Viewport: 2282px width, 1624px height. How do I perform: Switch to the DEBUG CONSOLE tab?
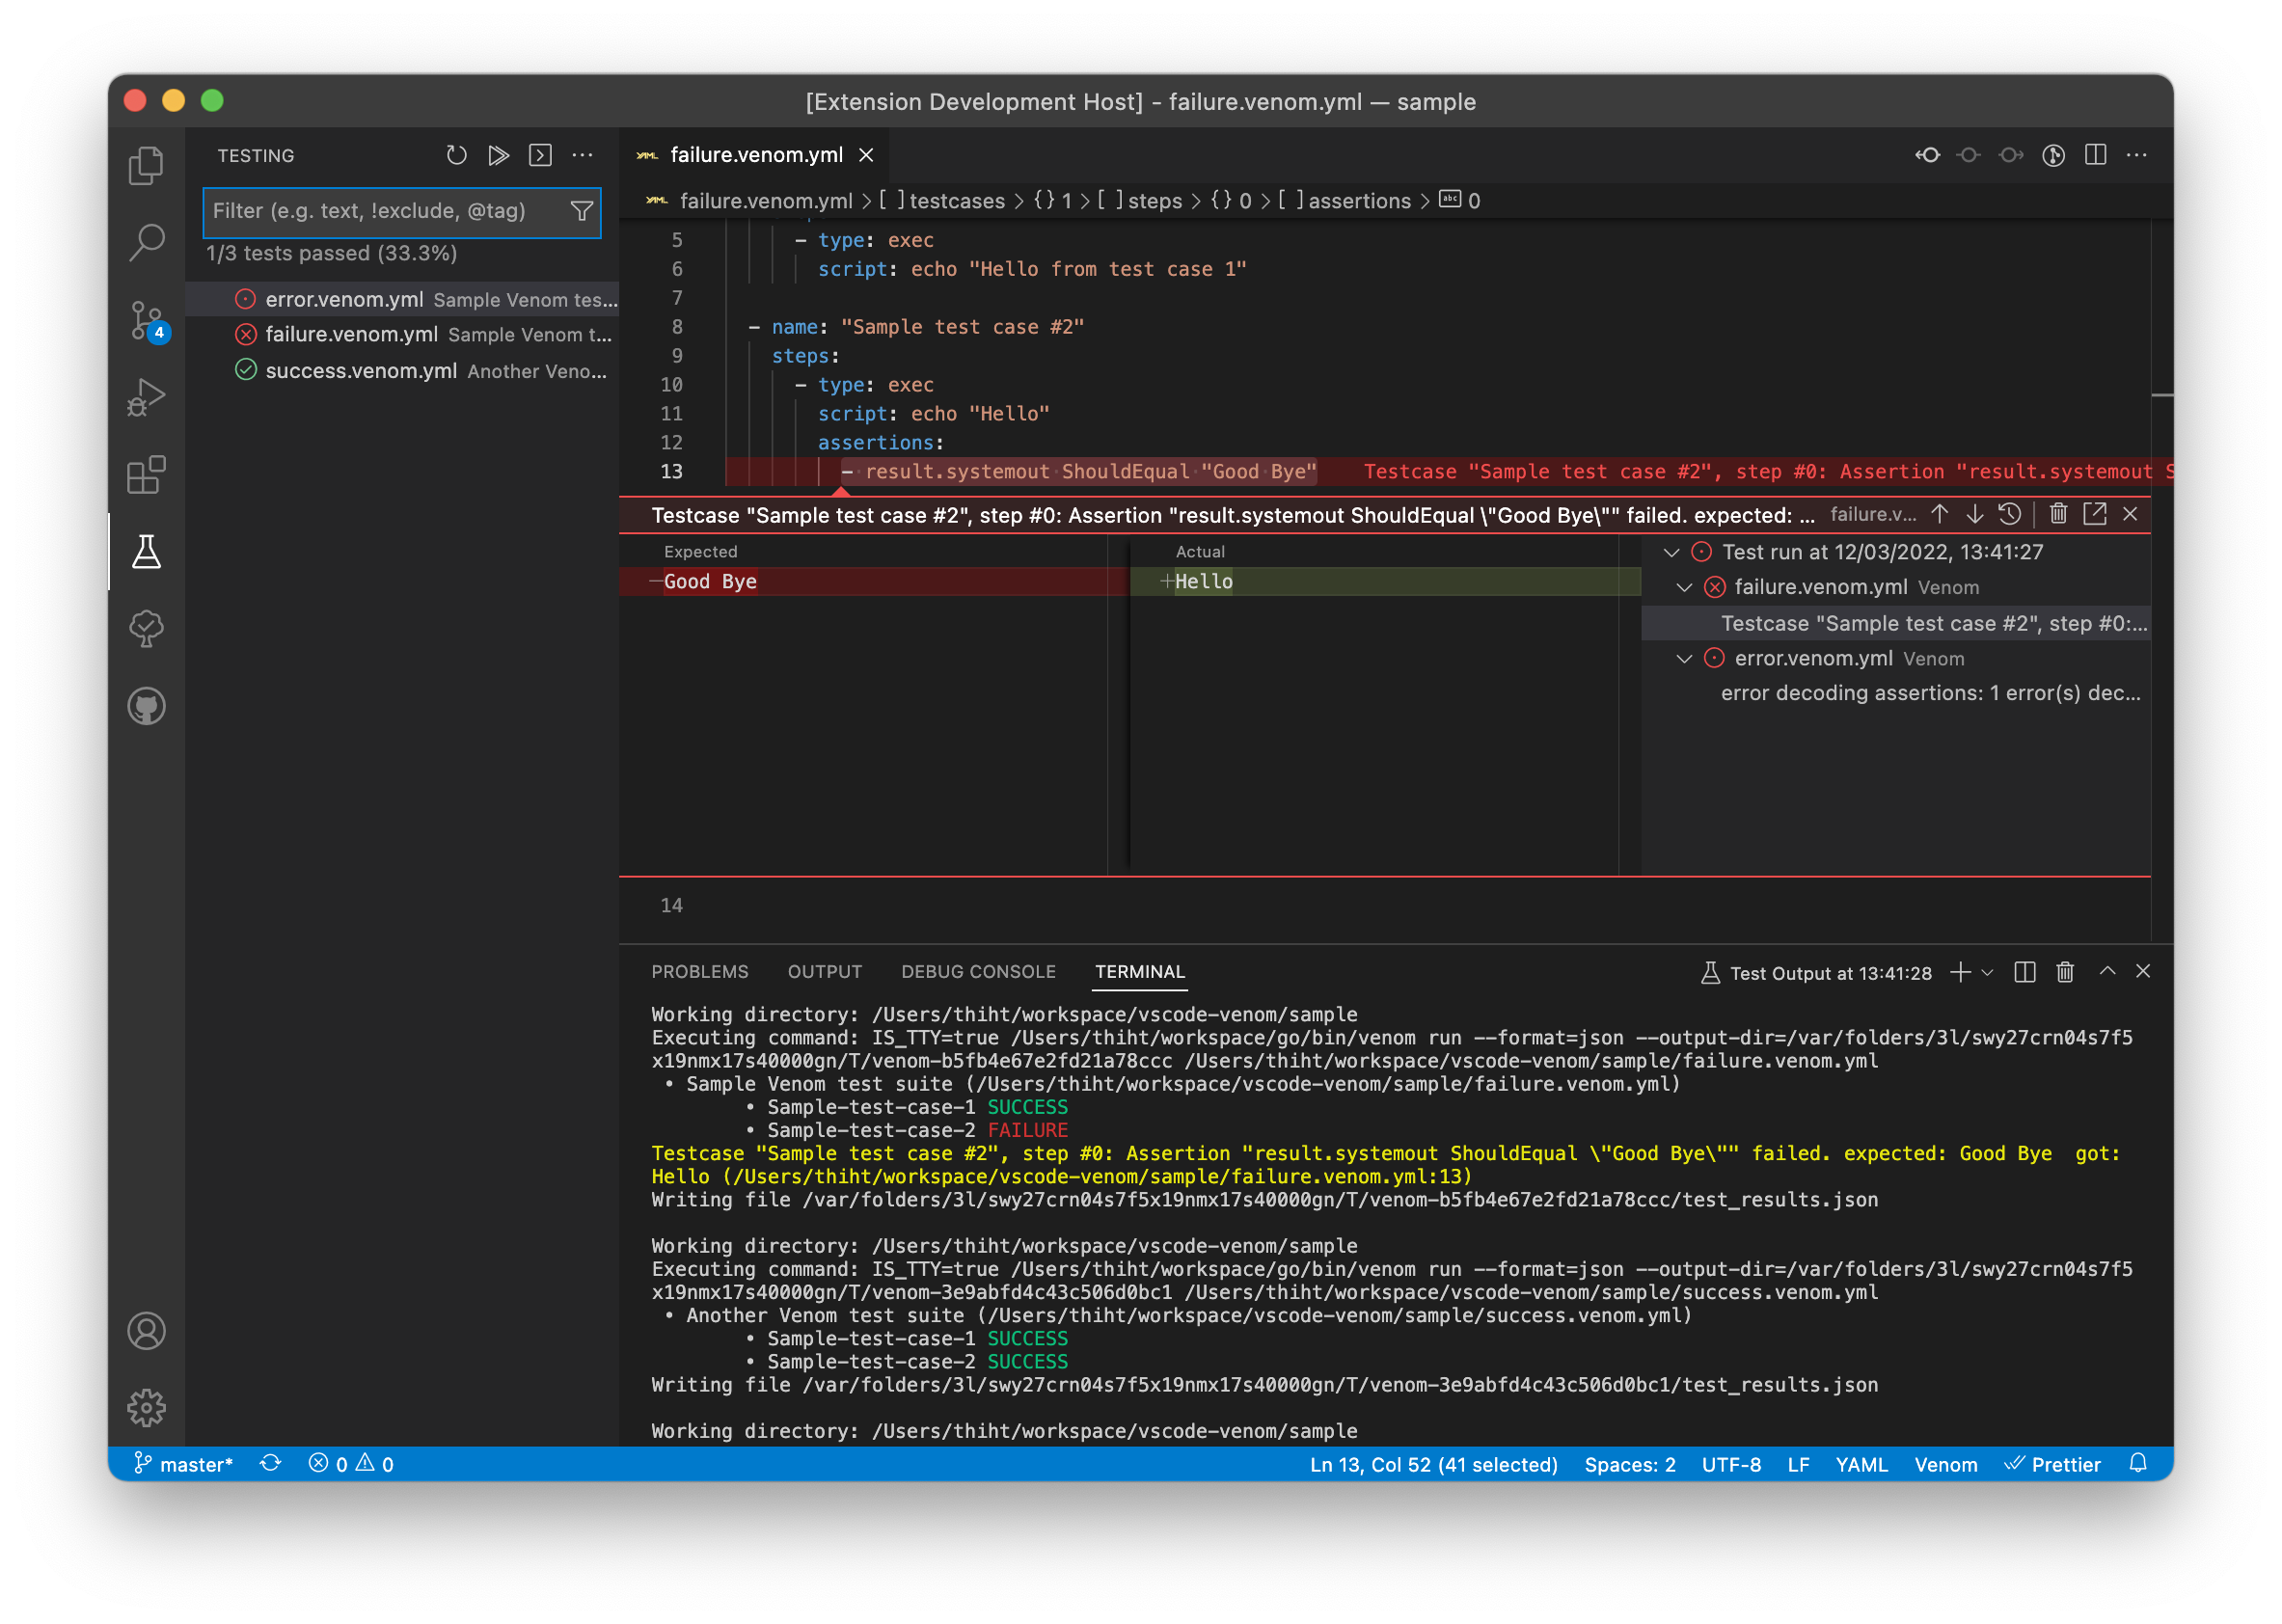click(978, 972)
